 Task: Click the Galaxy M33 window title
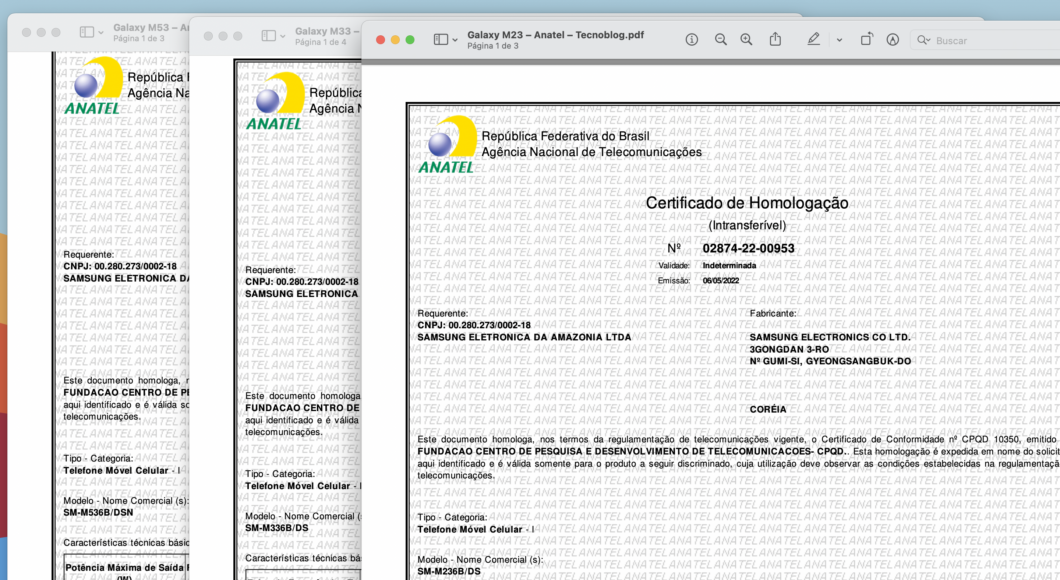pyautogui.click(x=327, y=31)
